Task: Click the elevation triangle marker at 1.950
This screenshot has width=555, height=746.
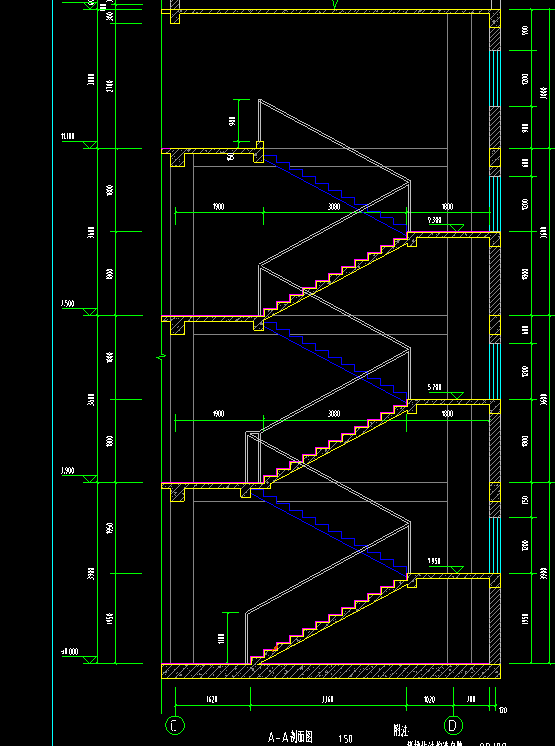Action: (x=457, y=569)
